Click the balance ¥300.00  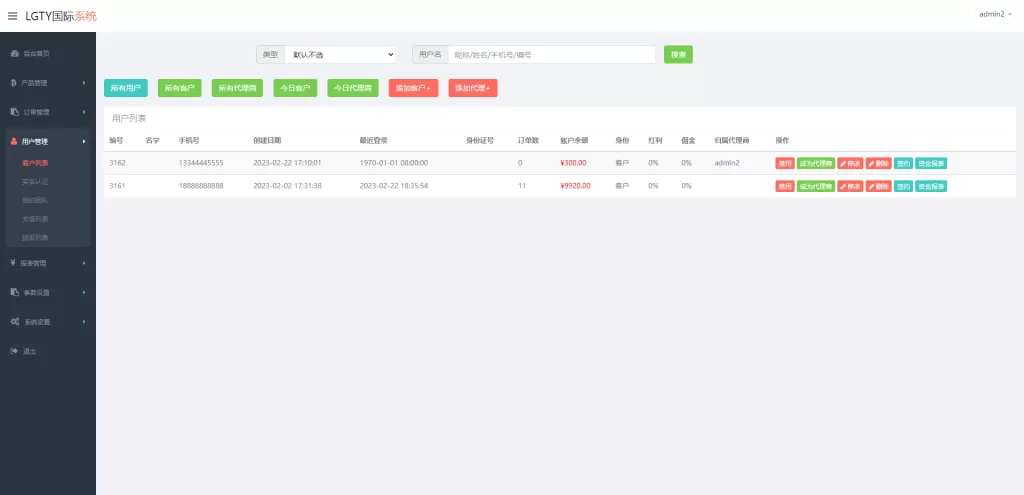pyautogui.click(x=573, y=163)
